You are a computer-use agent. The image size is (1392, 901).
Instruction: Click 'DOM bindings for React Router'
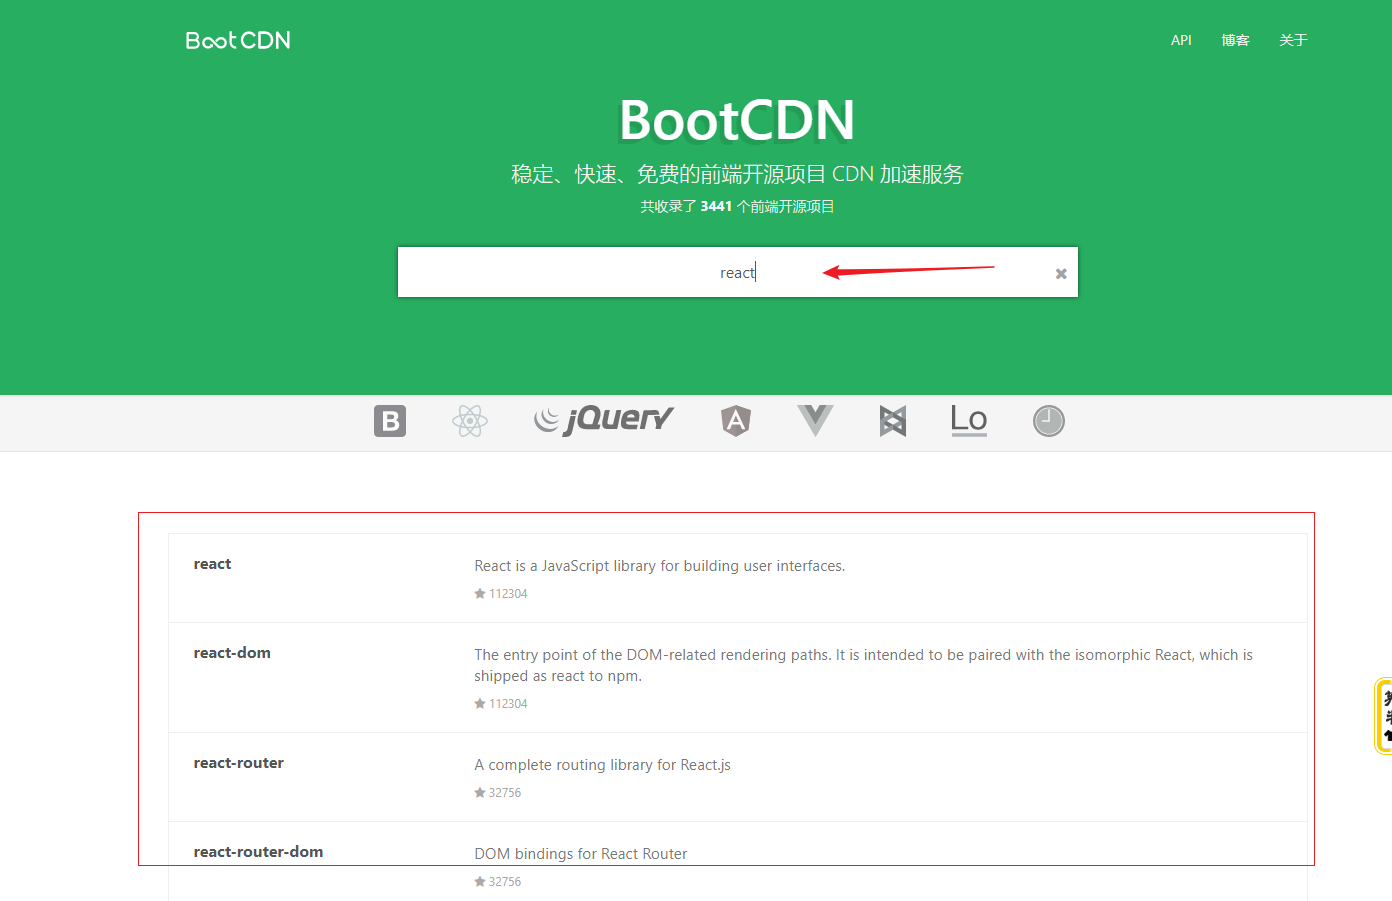pos(581,854)
